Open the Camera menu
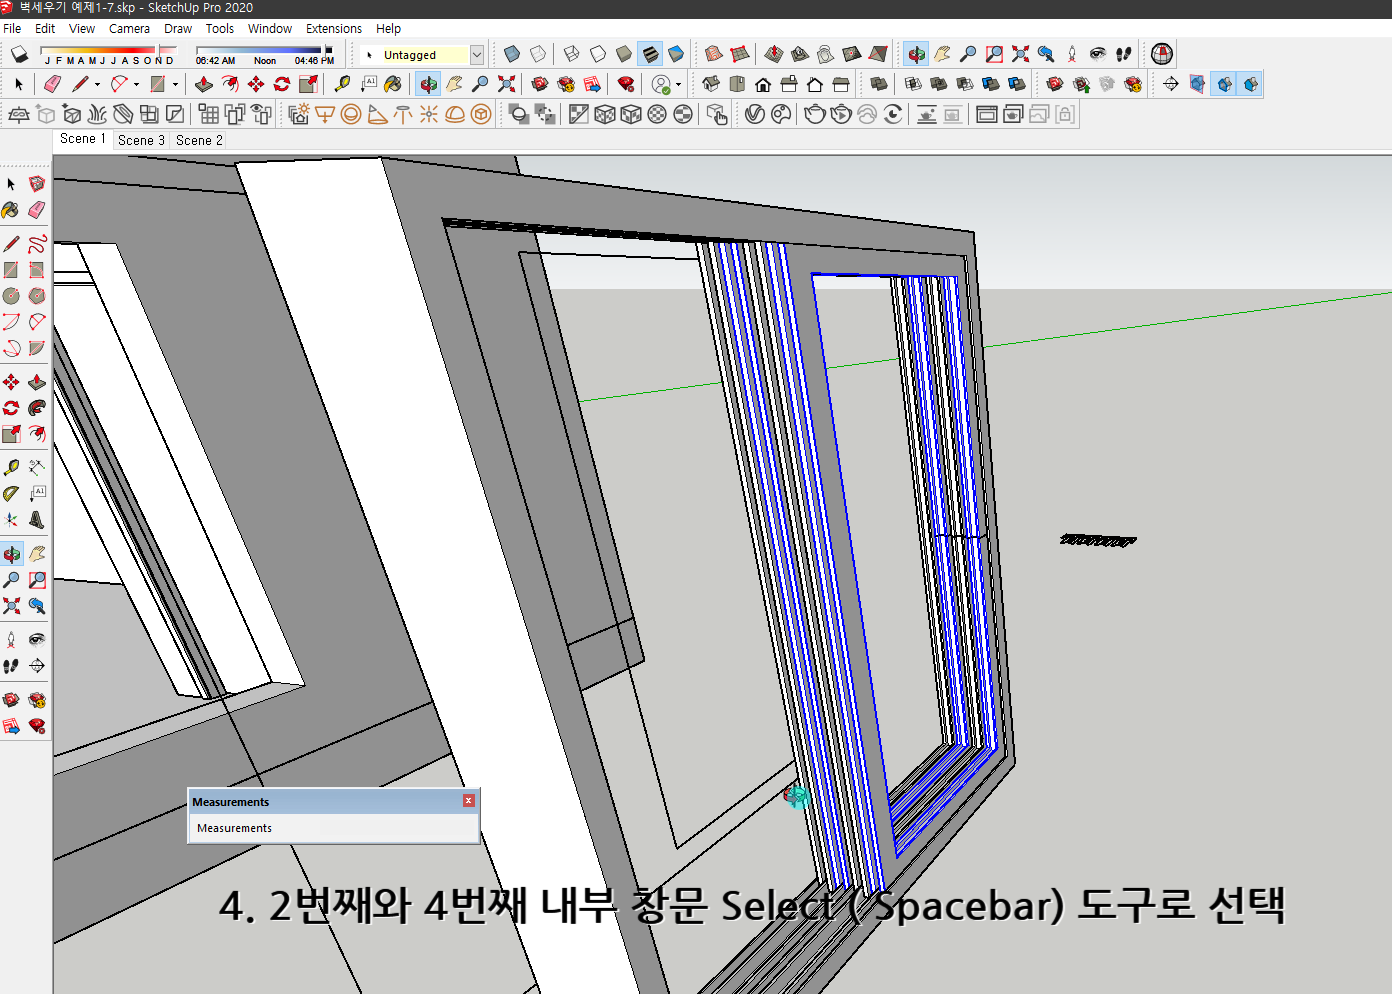Viewport: 1392px width, 994px height. click(x=129, y=28)
